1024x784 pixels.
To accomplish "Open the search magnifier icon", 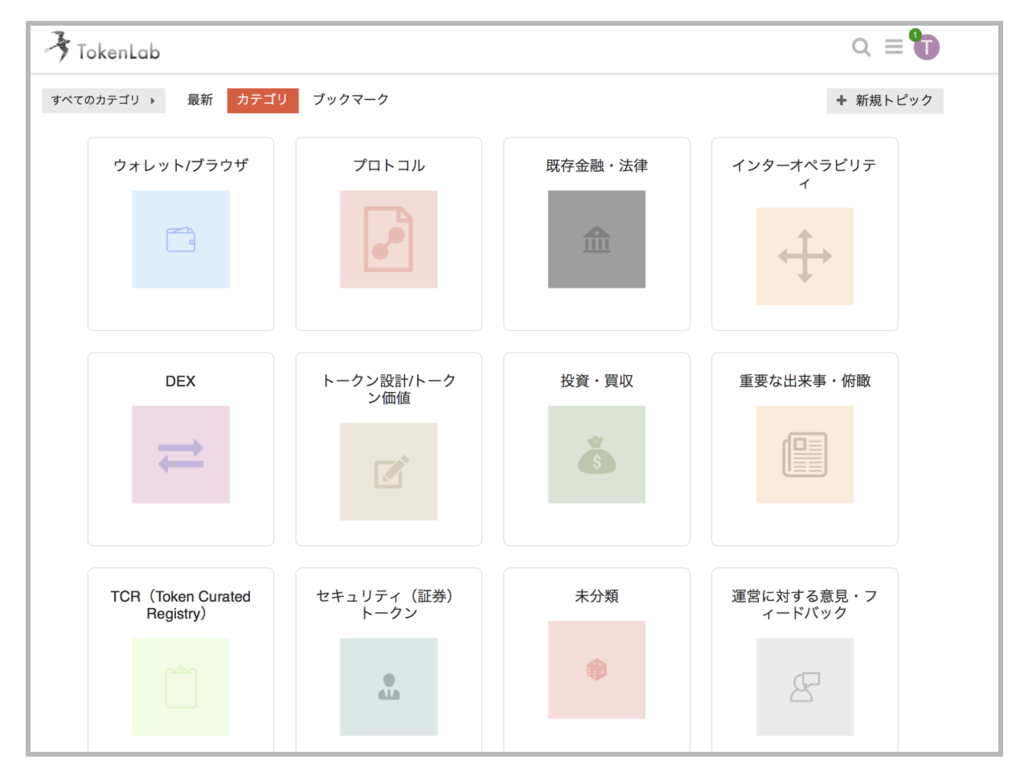I will point(861,47).
